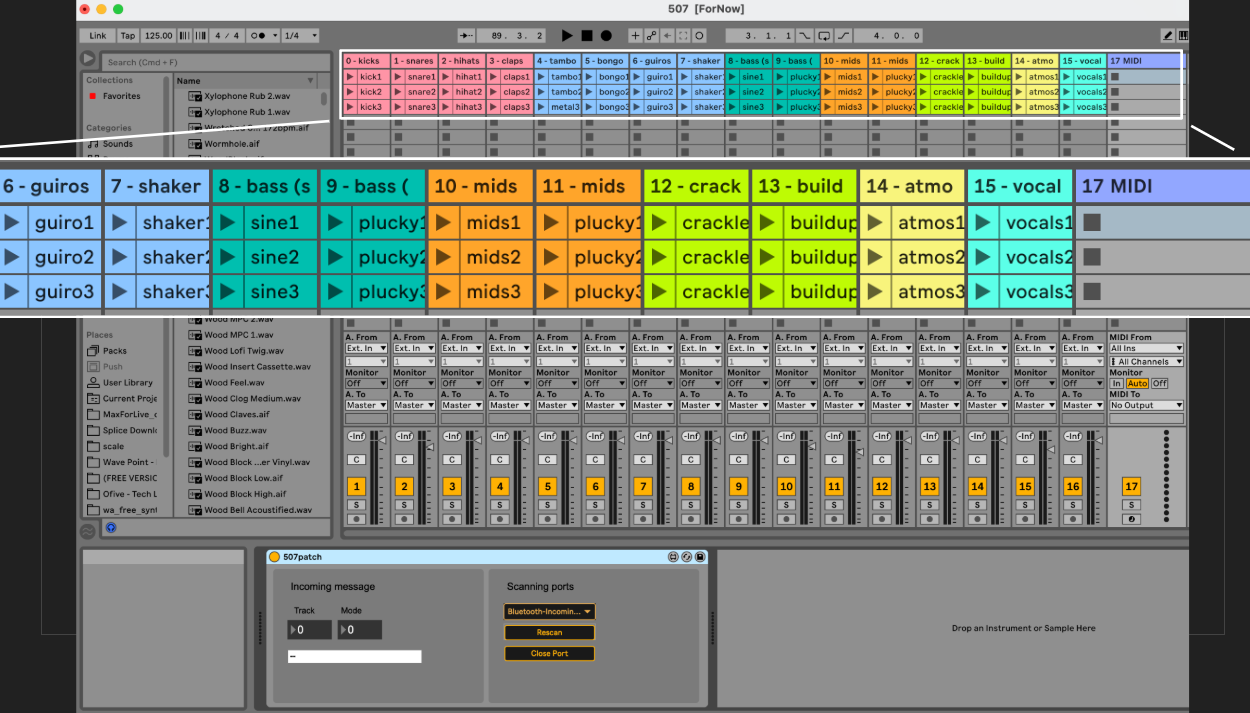This screenshot has height=713, width=1250.
Task: Click the transport Record button
Action: (x=606, y=35)
